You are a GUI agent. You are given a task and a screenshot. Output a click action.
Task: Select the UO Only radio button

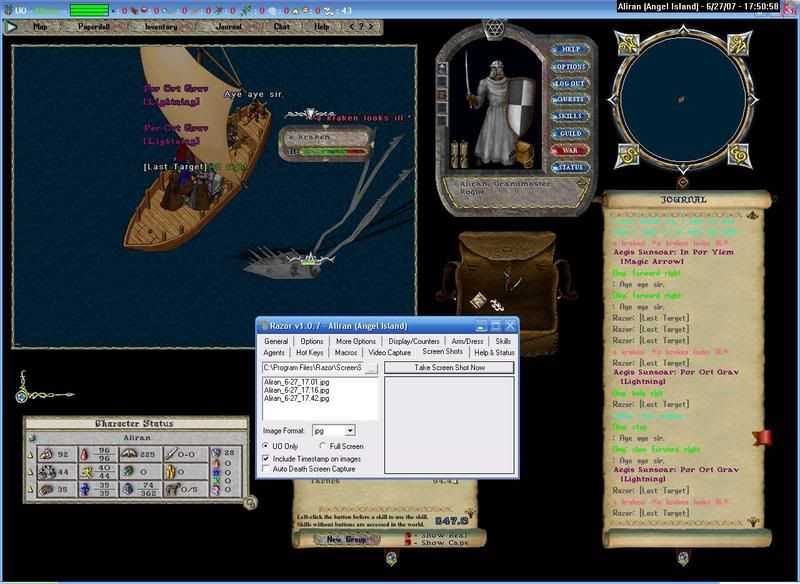click(x=266, y=445)
